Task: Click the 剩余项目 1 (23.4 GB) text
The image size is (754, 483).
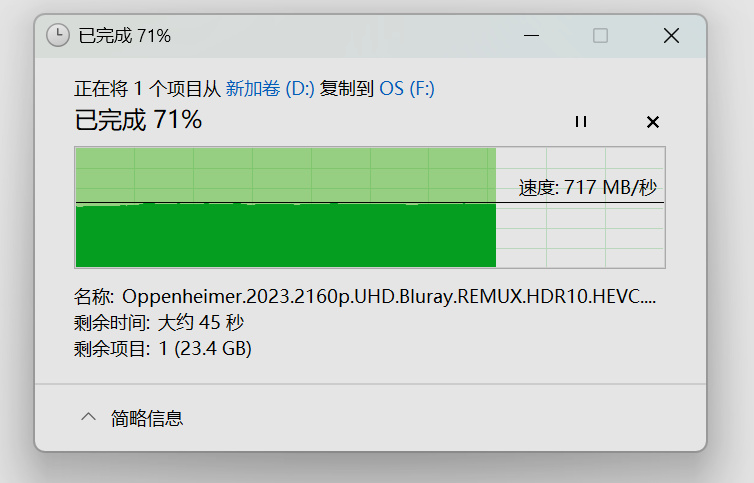Action: (163, 348)
